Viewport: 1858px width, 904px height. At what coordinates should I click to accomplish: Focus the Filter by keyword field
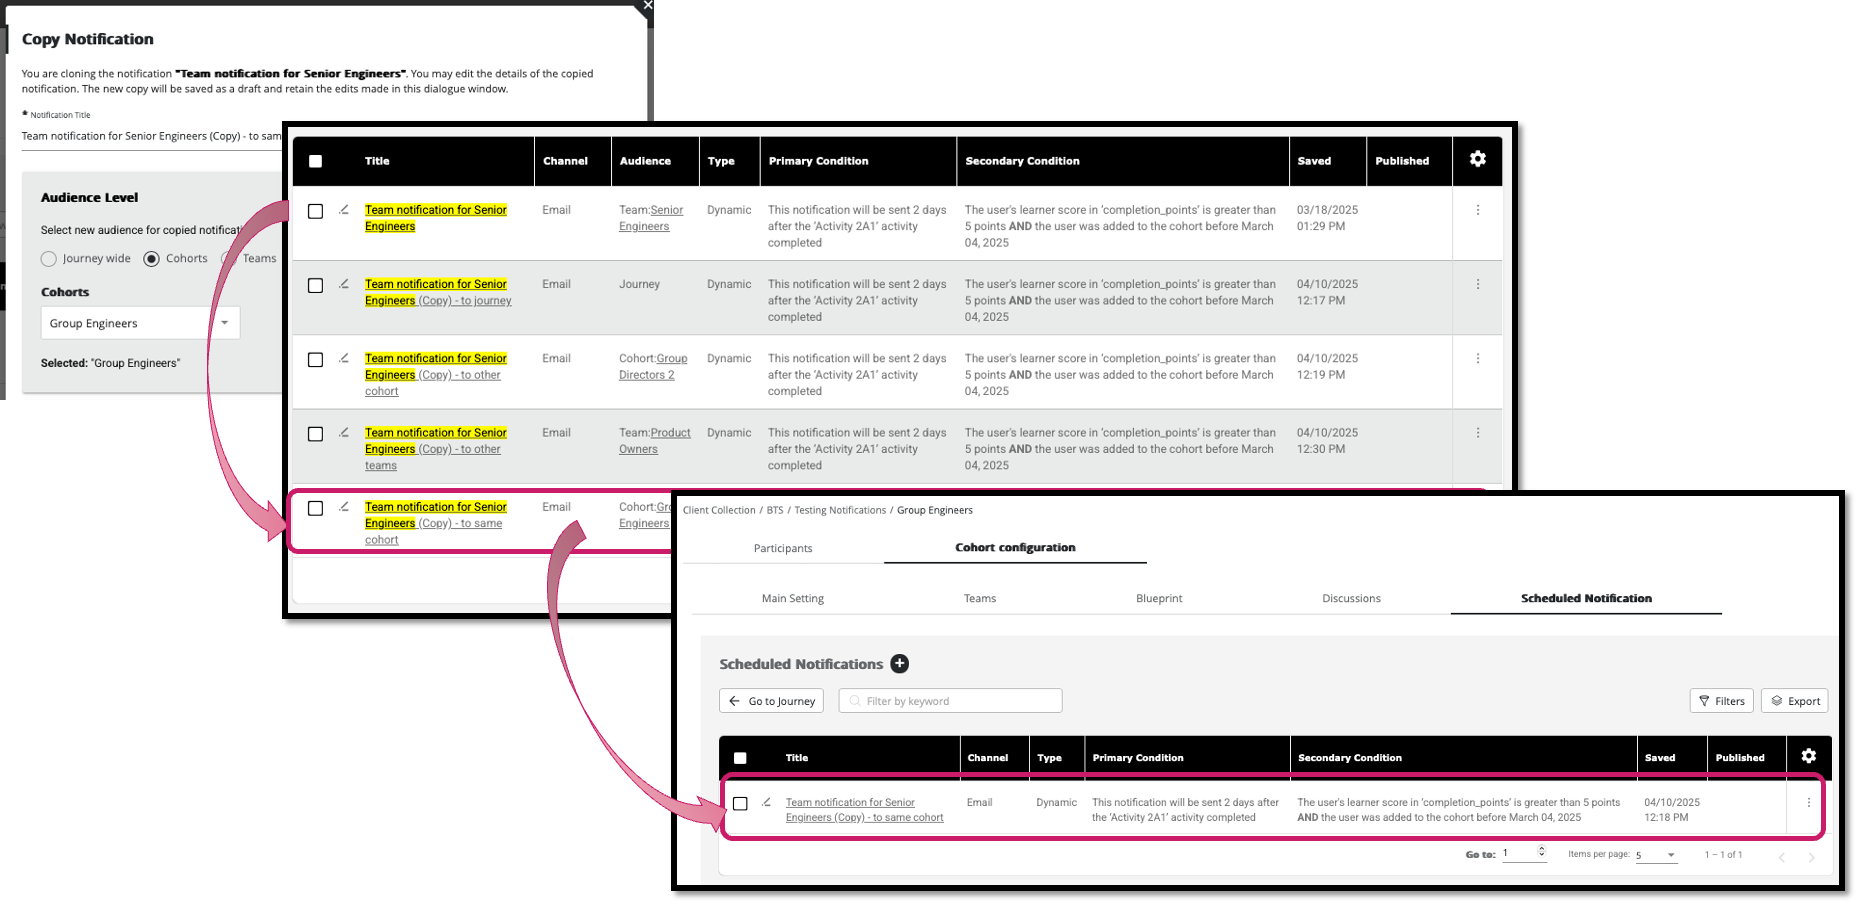click(950, 701)
